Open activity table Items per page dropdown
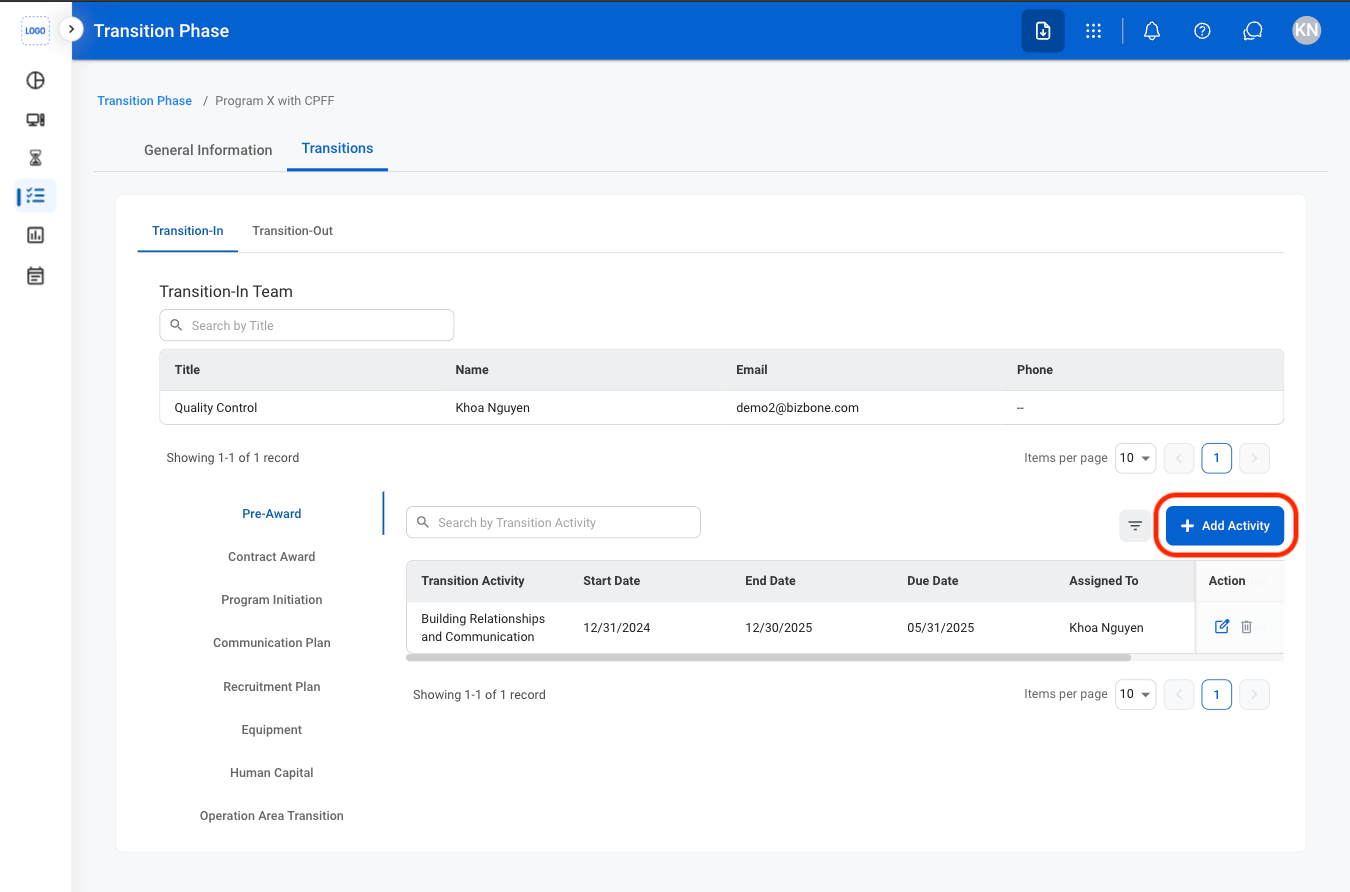 click(1135, 694)
